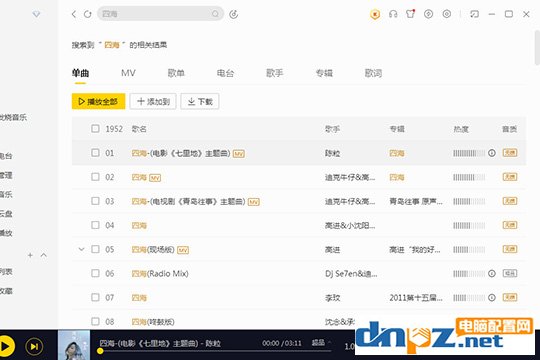The image size is (540, 360).
Task: Switch to the 歌单 tab
Action: click(176, 73)
